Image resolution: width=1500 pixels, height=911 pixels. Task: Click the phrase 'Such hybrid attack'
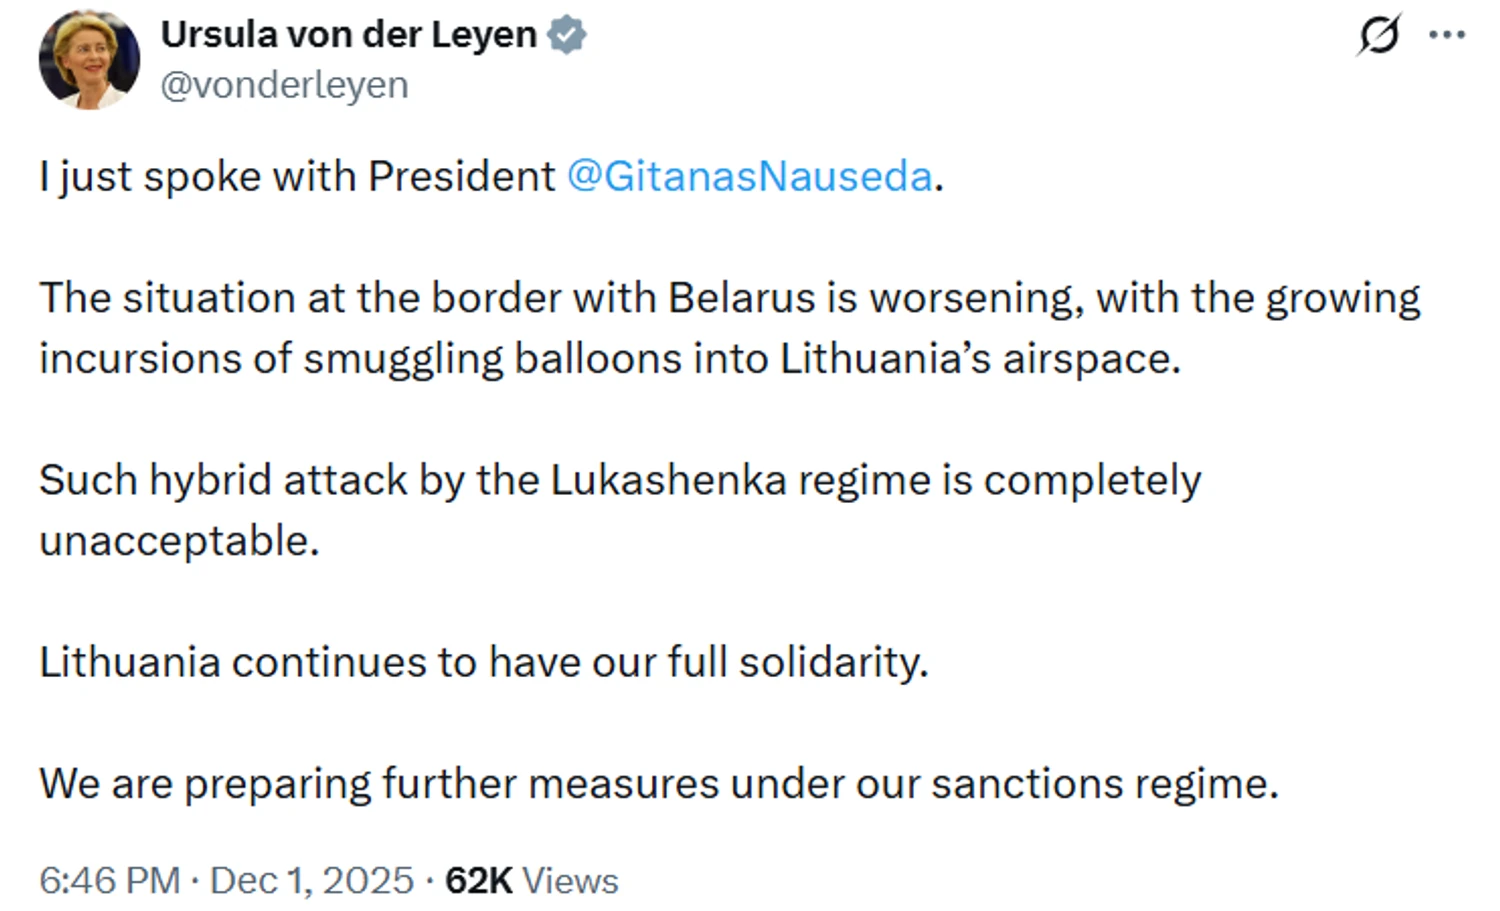pyautogui.click(x=223, y=481)
